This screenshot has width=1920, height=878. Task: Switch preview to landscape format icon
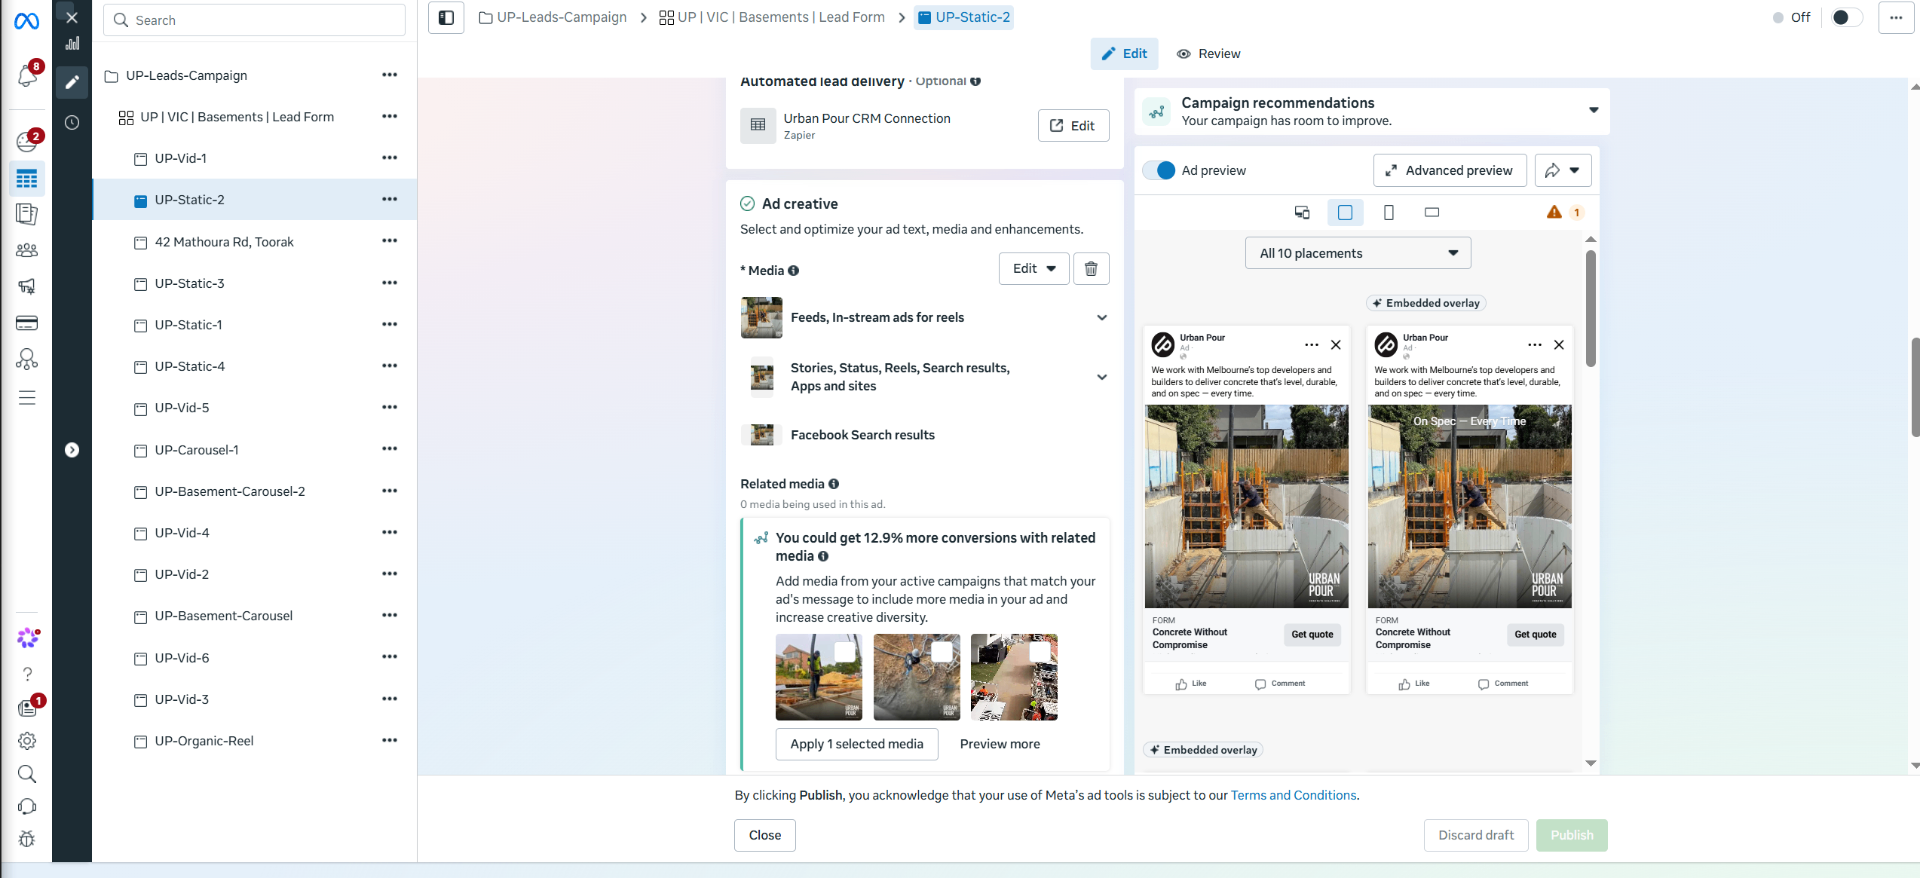1432,212
